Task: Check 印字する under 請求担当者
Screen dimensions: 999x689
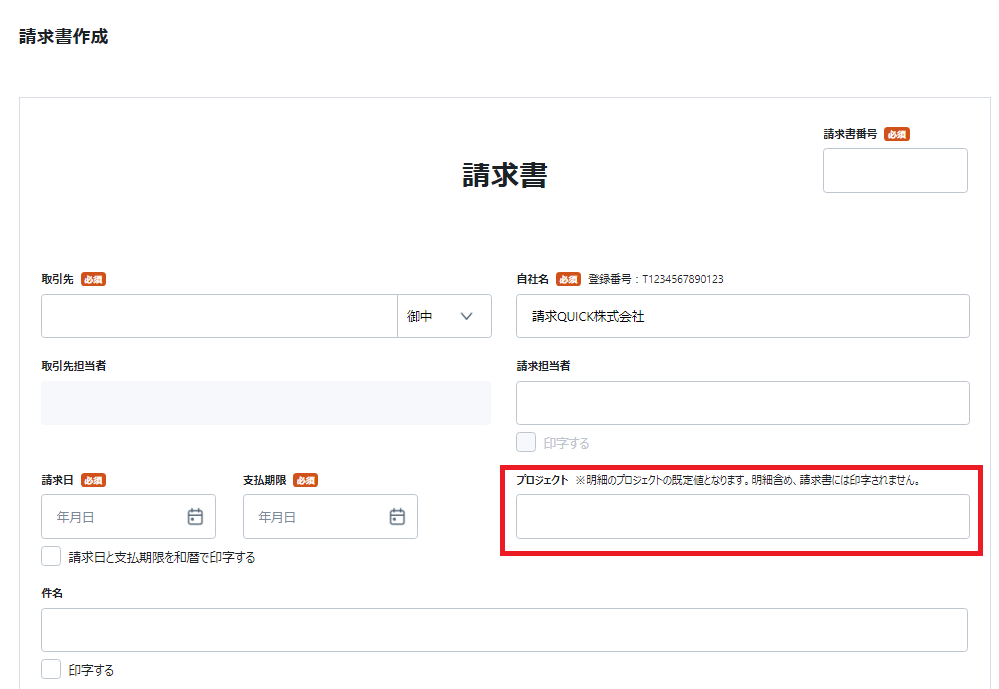Action: click(526, 442)
